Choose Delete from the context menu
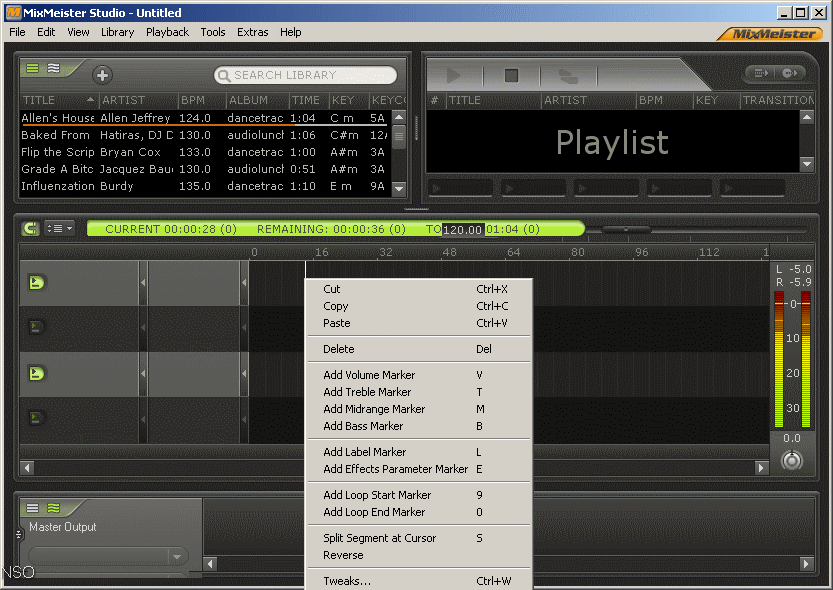This screenshot has height=590, width=833. pyautogui.click(x=419, y=349)
